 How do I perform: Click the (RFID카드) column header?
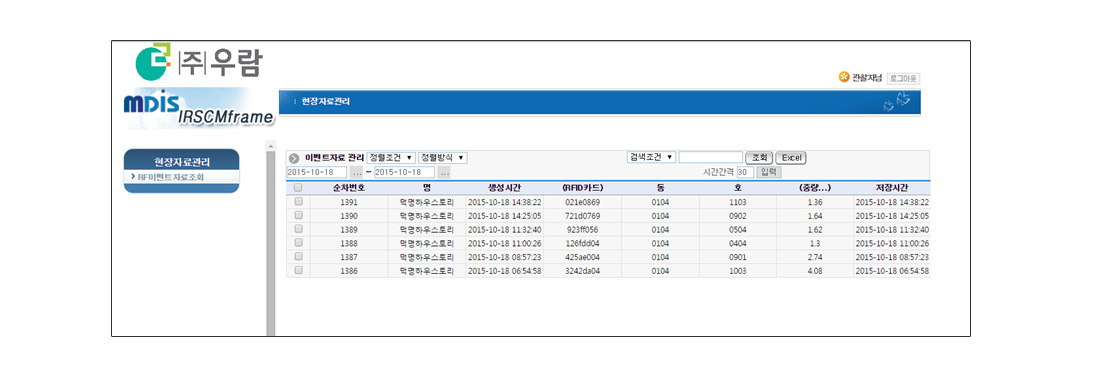coord(582,188)
